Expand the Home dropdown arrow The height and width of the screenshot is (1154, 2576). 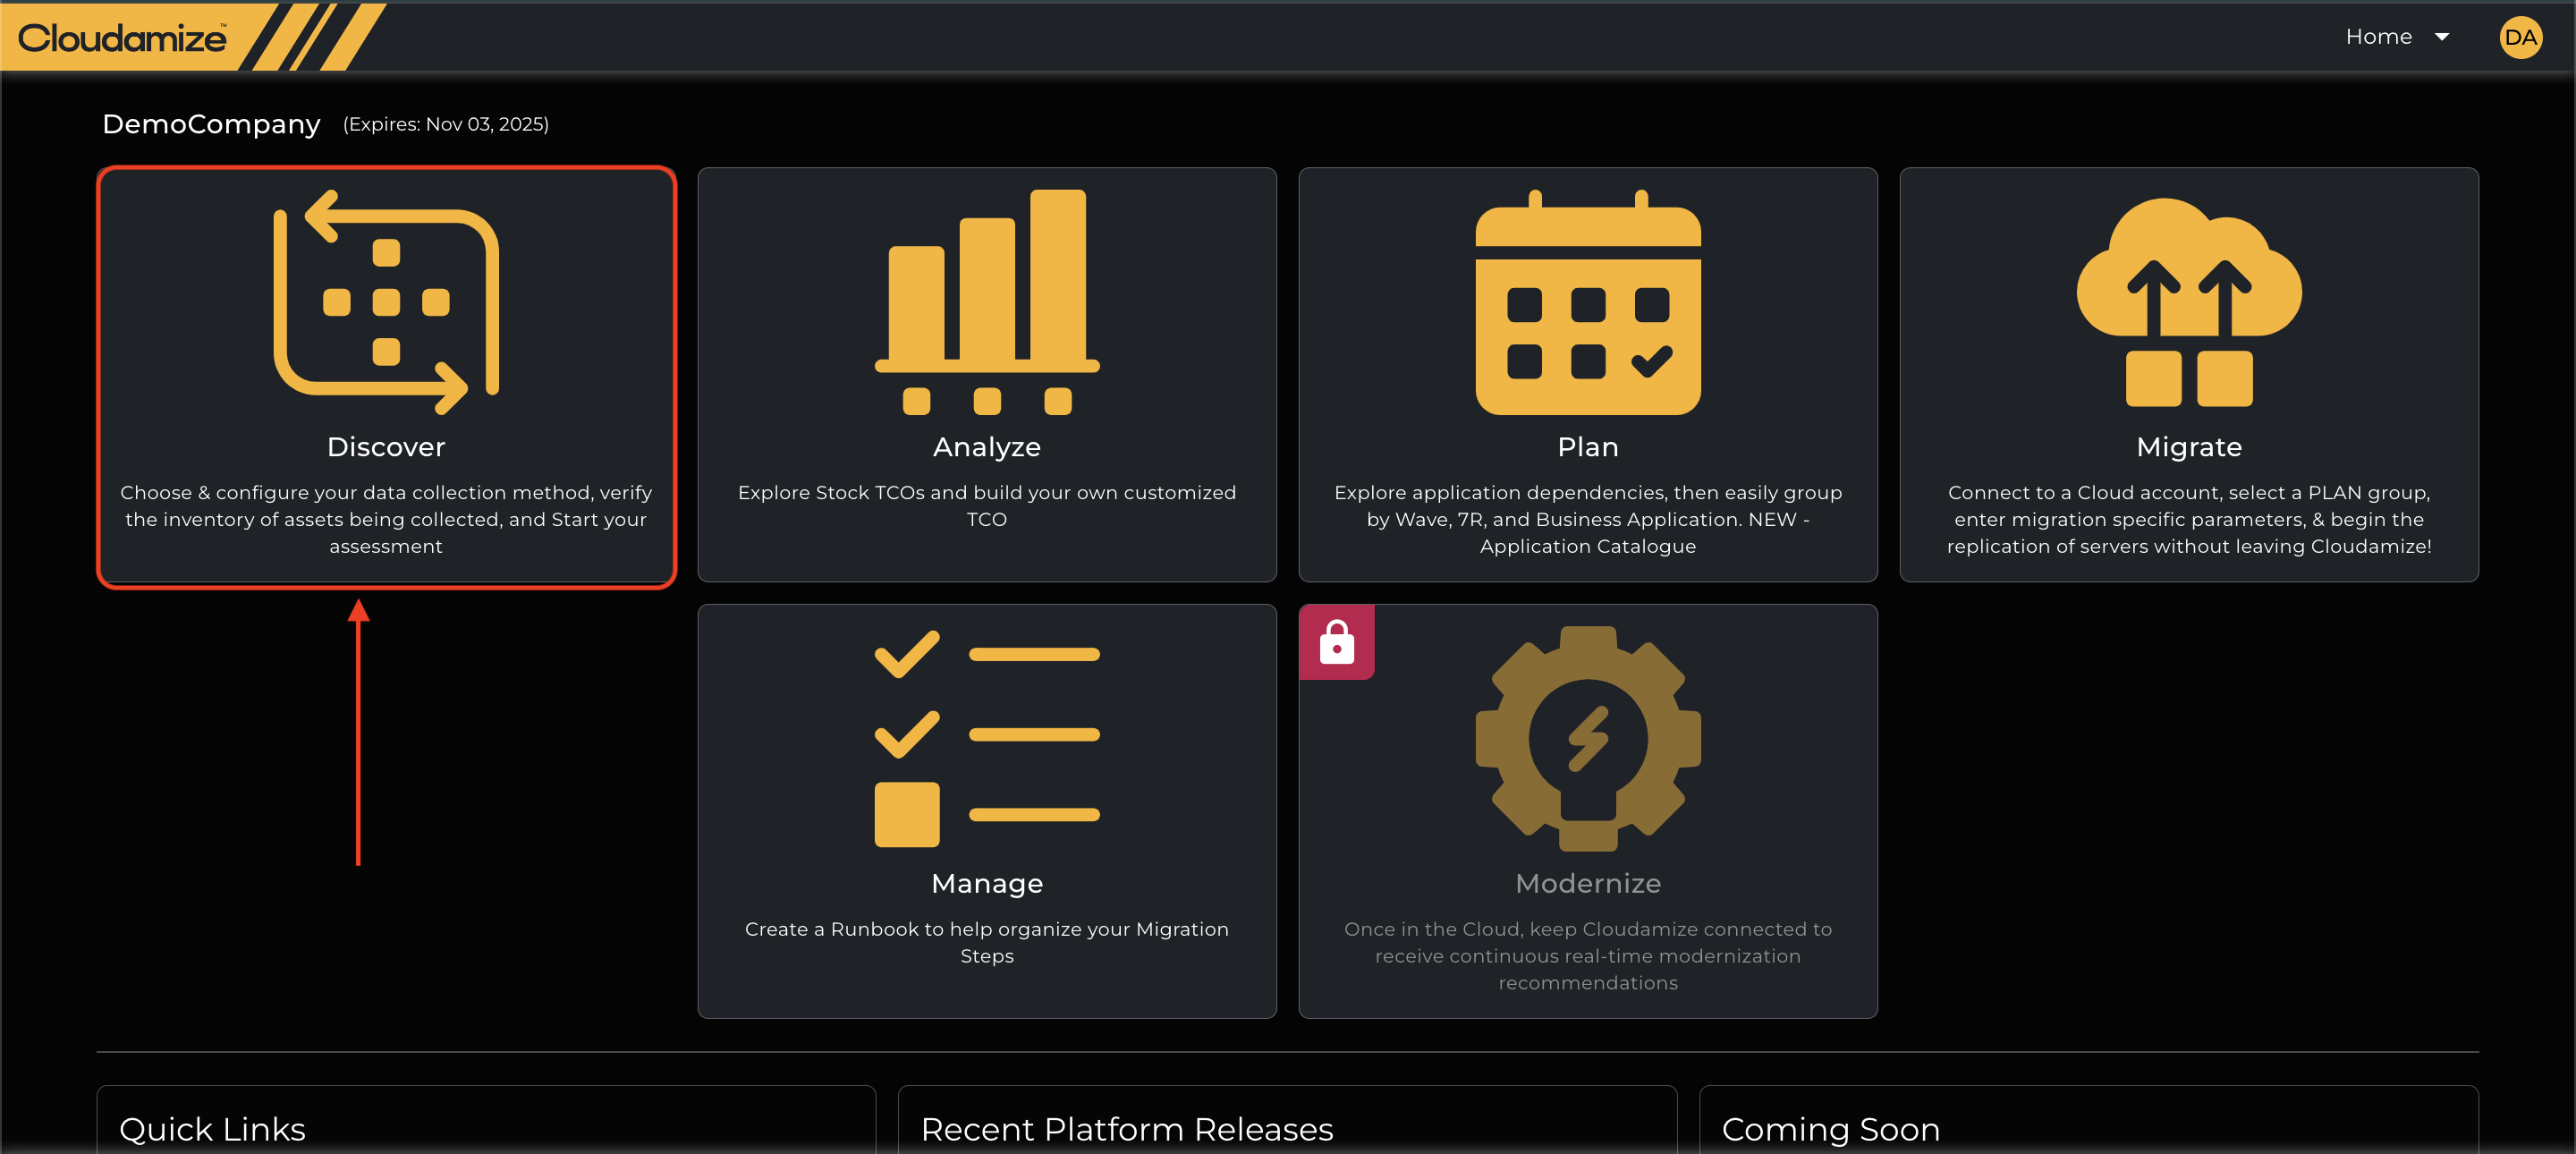point(2441,37)
